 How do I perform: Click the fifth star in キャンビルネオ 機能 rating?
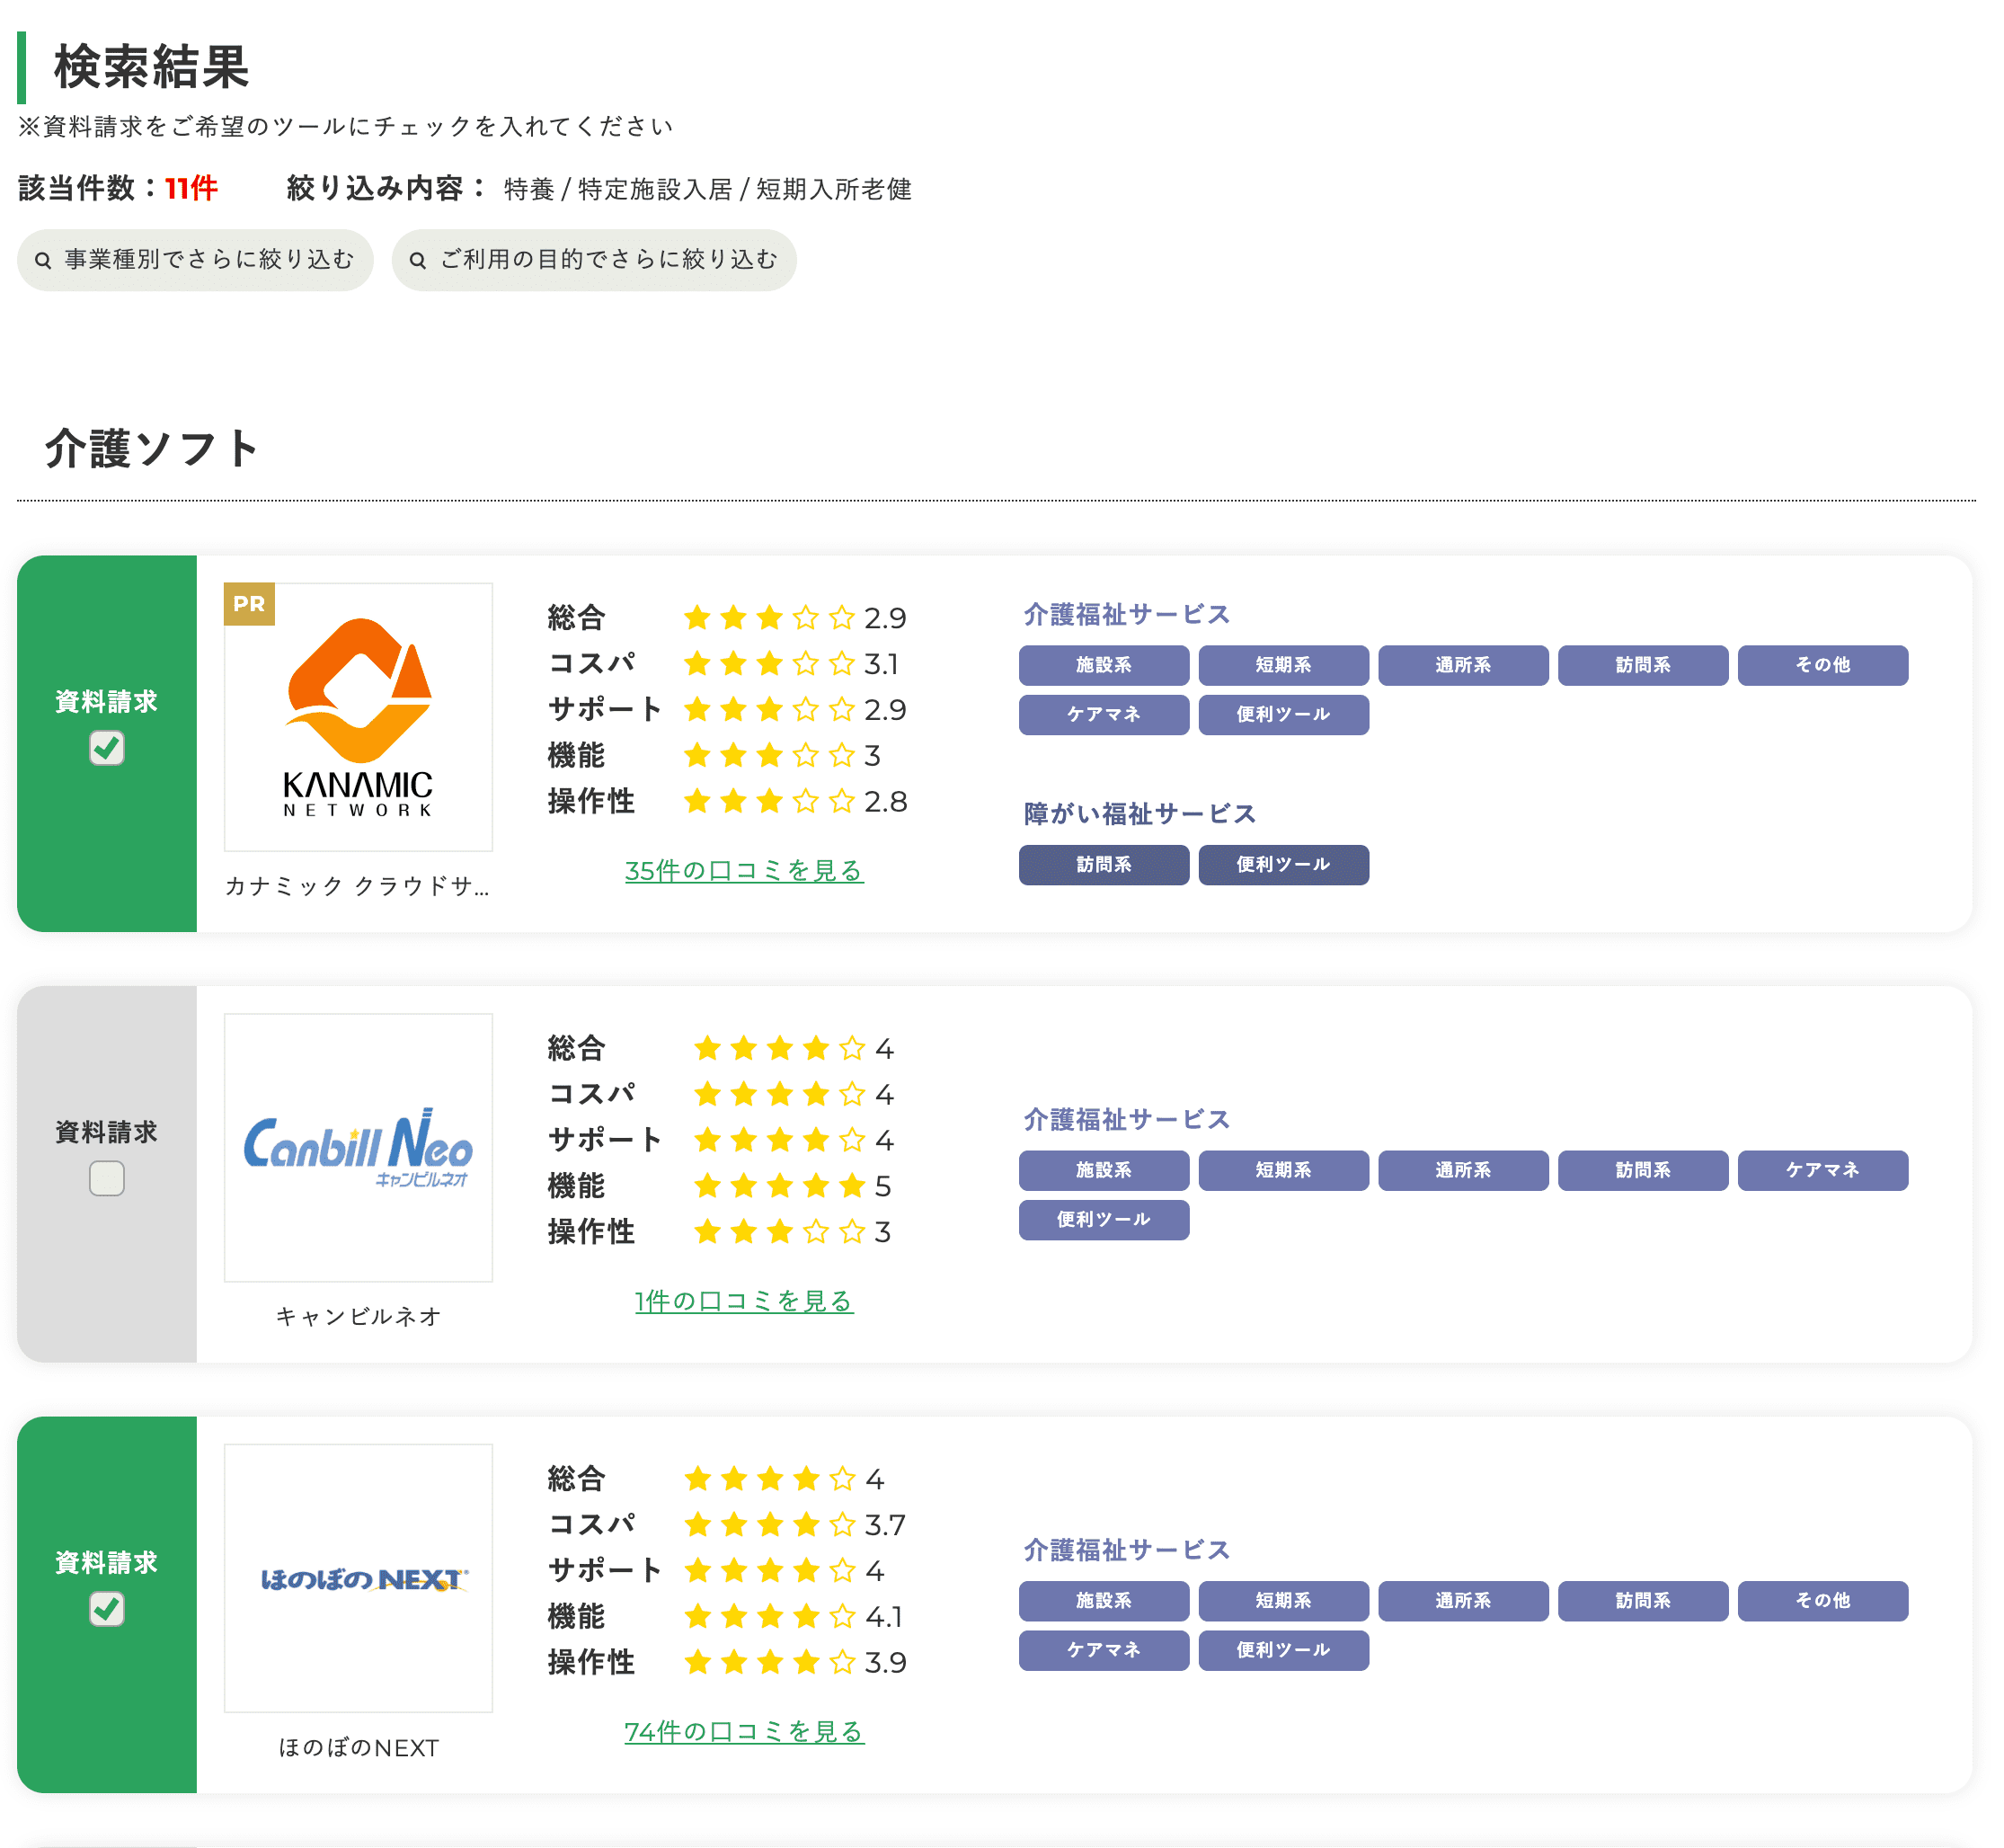[851, 1186]
